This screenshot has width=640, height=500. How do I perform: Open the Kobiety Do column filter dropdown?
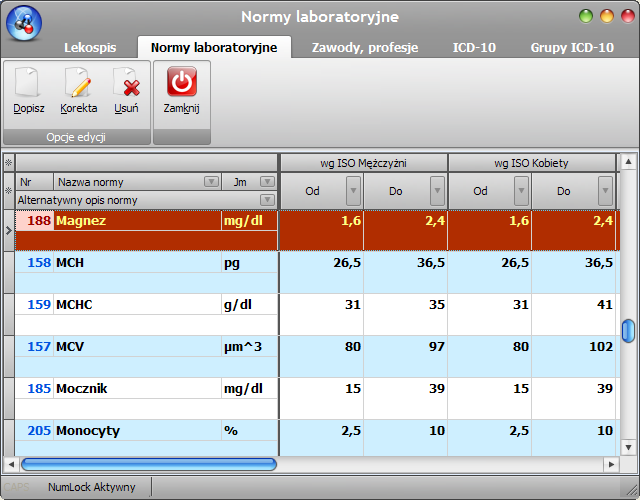(605, 191)
